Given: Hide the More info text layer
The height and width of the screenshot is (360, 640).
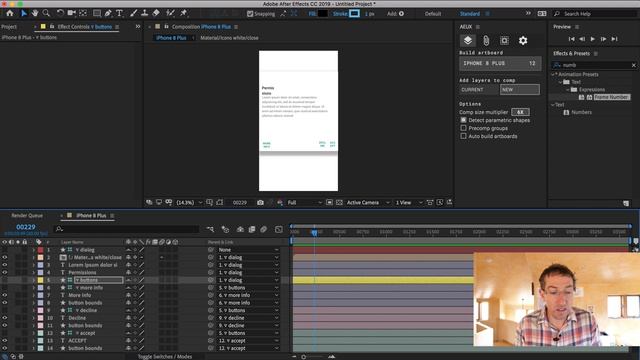Looking at the screenshot, I should point(4,295).
